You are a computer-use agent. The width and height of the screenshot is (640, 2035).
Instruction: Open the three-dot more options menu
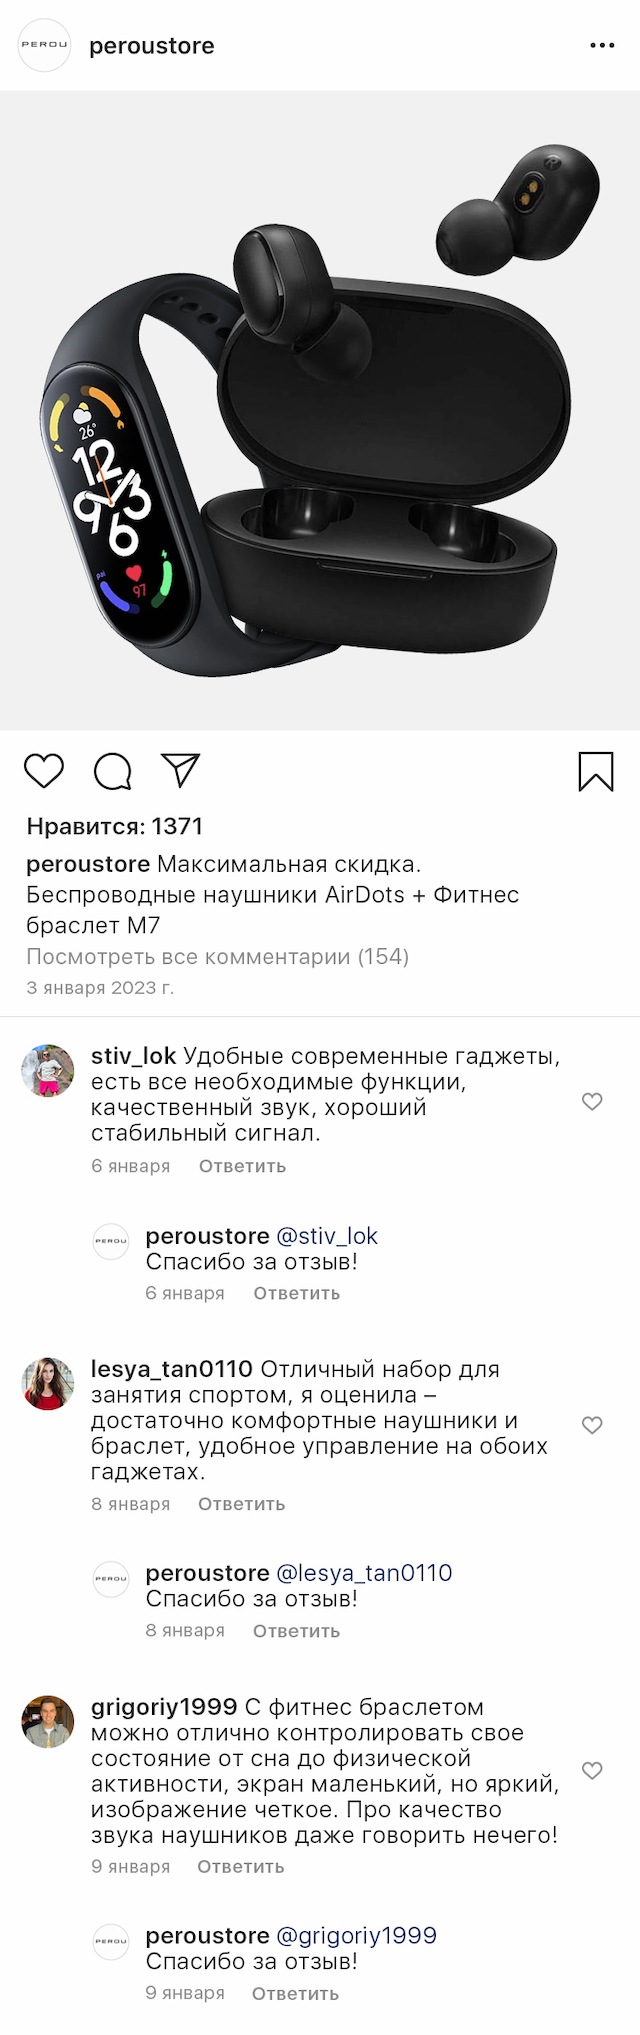pos(602,46)
